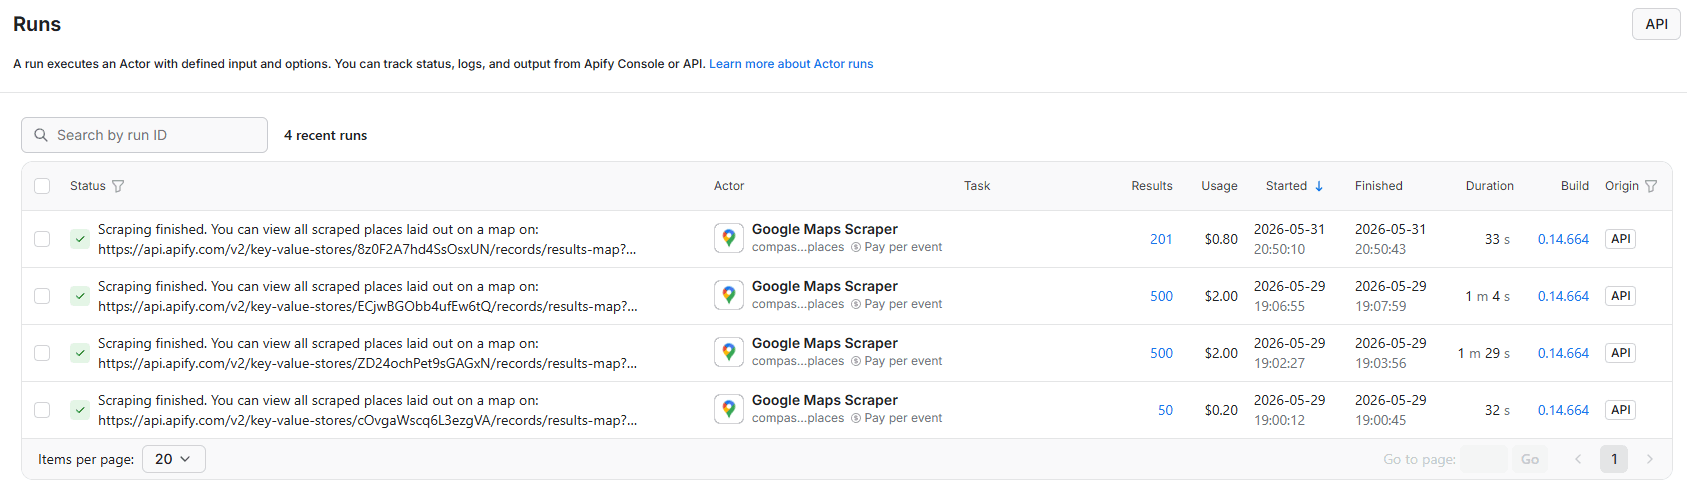Screen dimensions: 1687x490
Task: Open build 0.14.664 in the 1 m 4 s run
Action: tap(1563, 296)
